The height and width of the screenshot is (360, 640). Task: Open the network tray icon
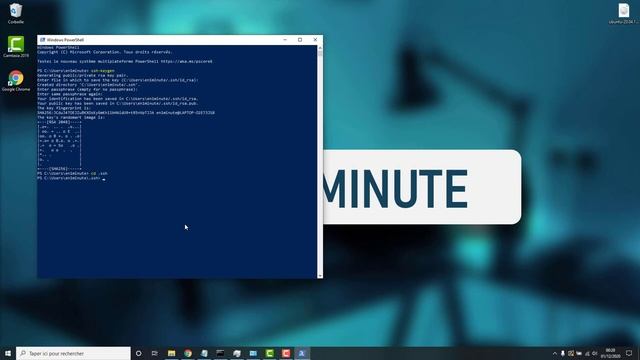(x=587, y=353)
